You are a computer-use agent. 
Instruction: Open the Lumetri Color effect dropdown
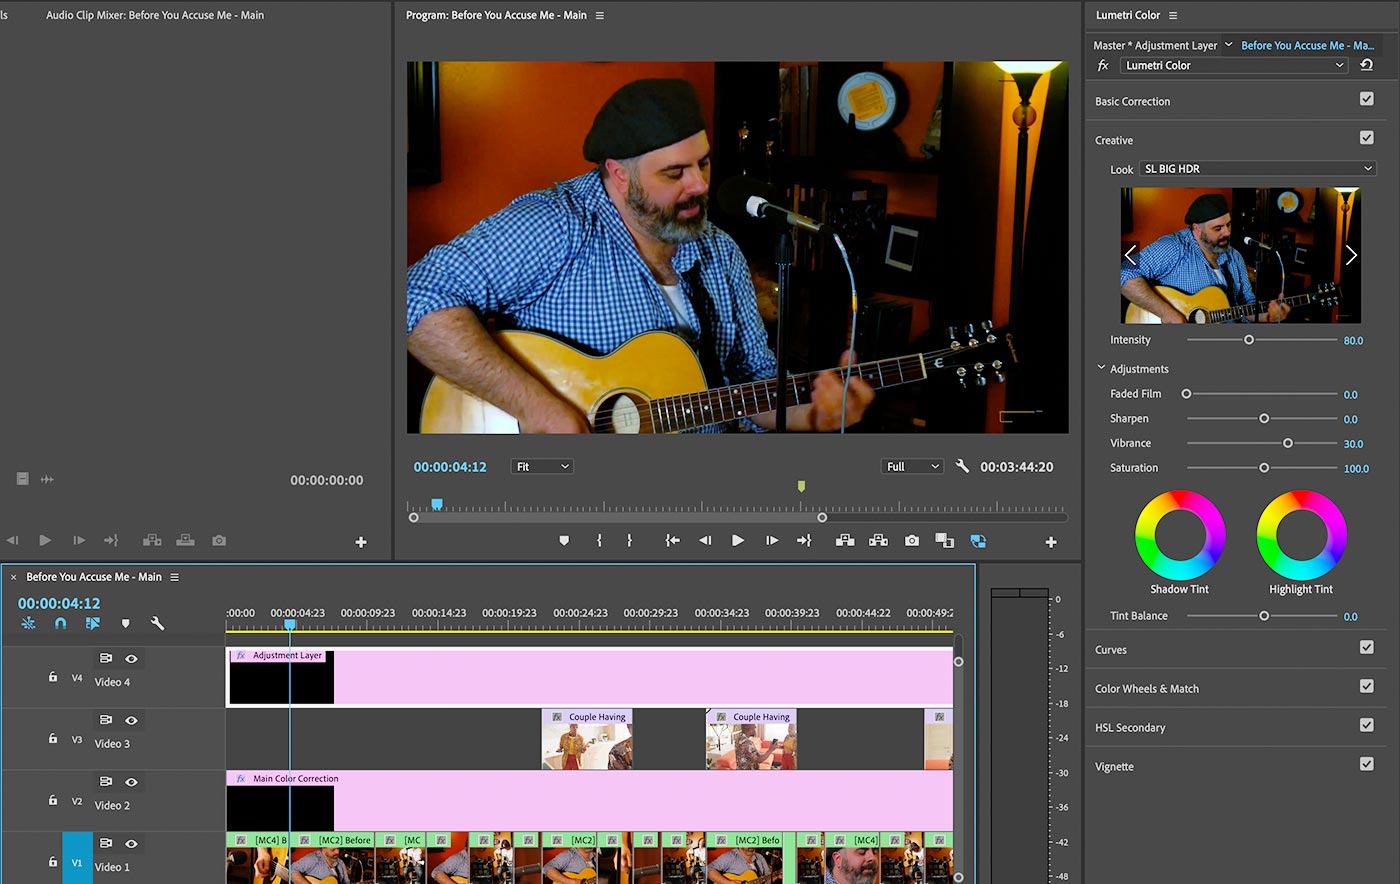click(x=1234, y=65)
